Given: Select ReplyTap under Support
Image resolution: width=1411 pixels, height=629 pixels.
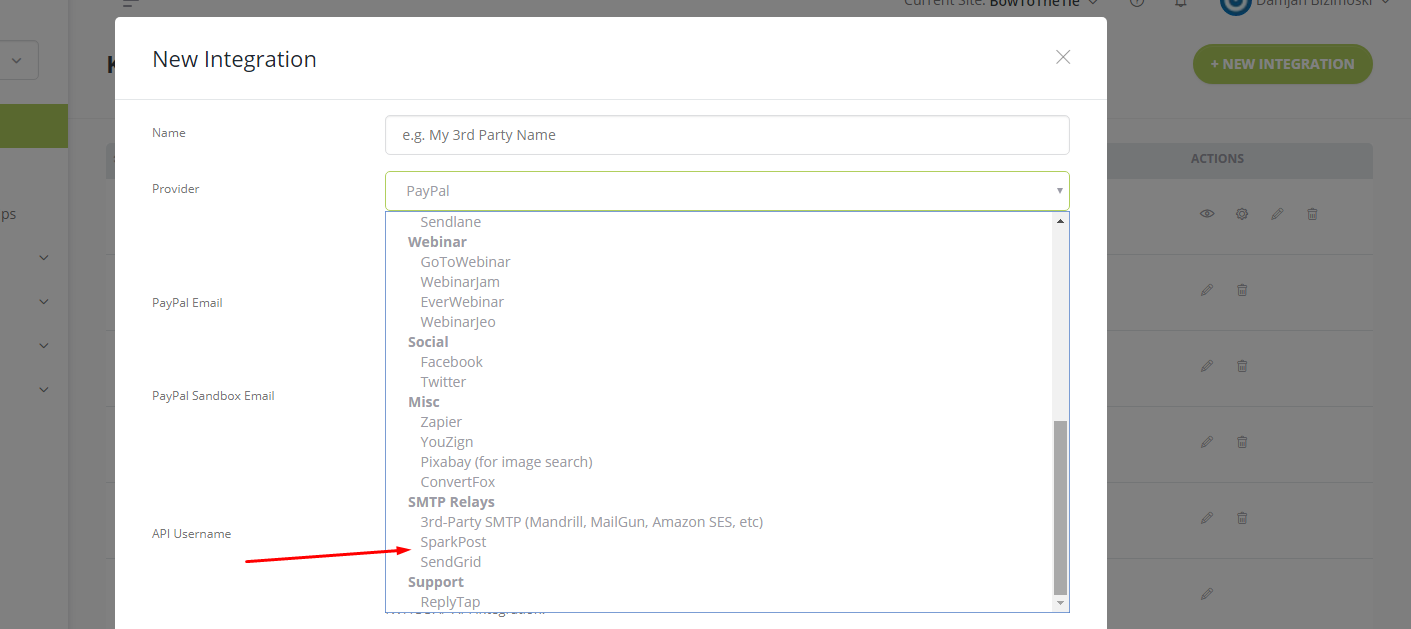Looking at the screenshot, I should pos(450,602).
